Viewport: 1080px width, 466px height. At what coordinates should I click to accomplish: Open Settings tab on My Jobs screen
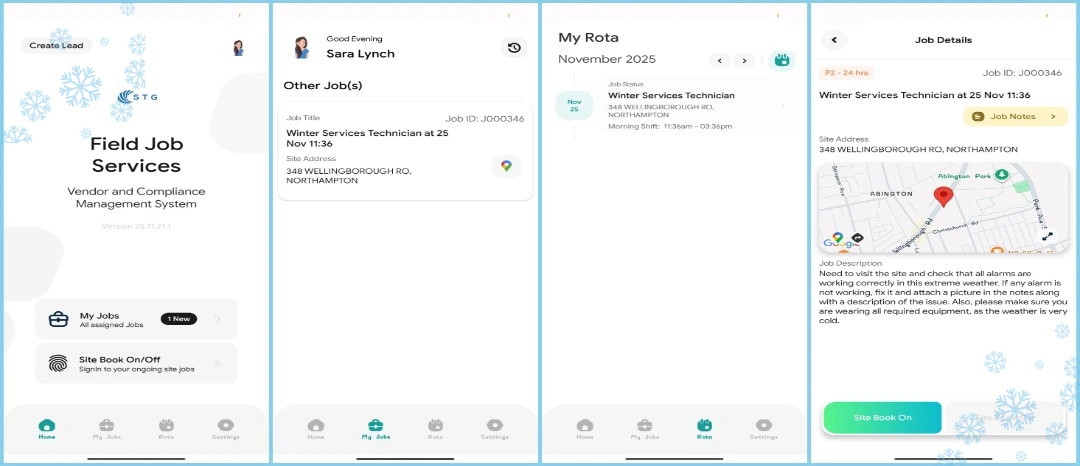click(x=494, y=429)
